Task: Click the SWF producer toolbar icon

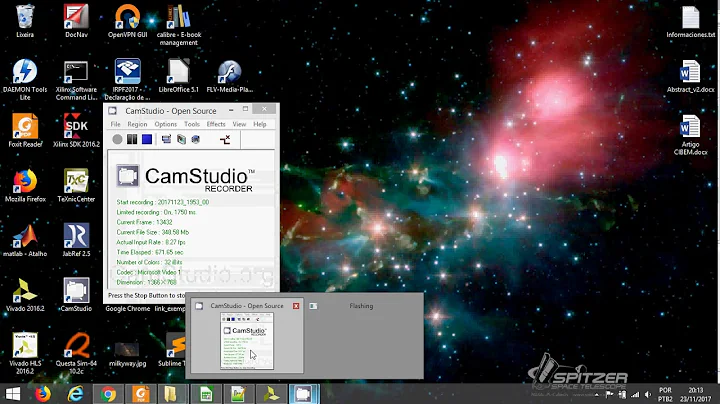Action: click(196, 139)
